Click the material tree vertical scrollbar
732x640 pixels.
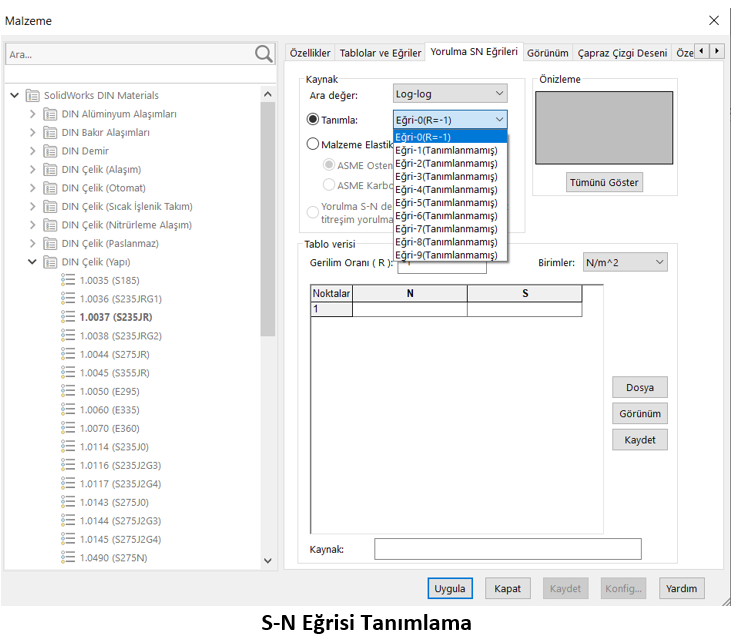point(267,220)
